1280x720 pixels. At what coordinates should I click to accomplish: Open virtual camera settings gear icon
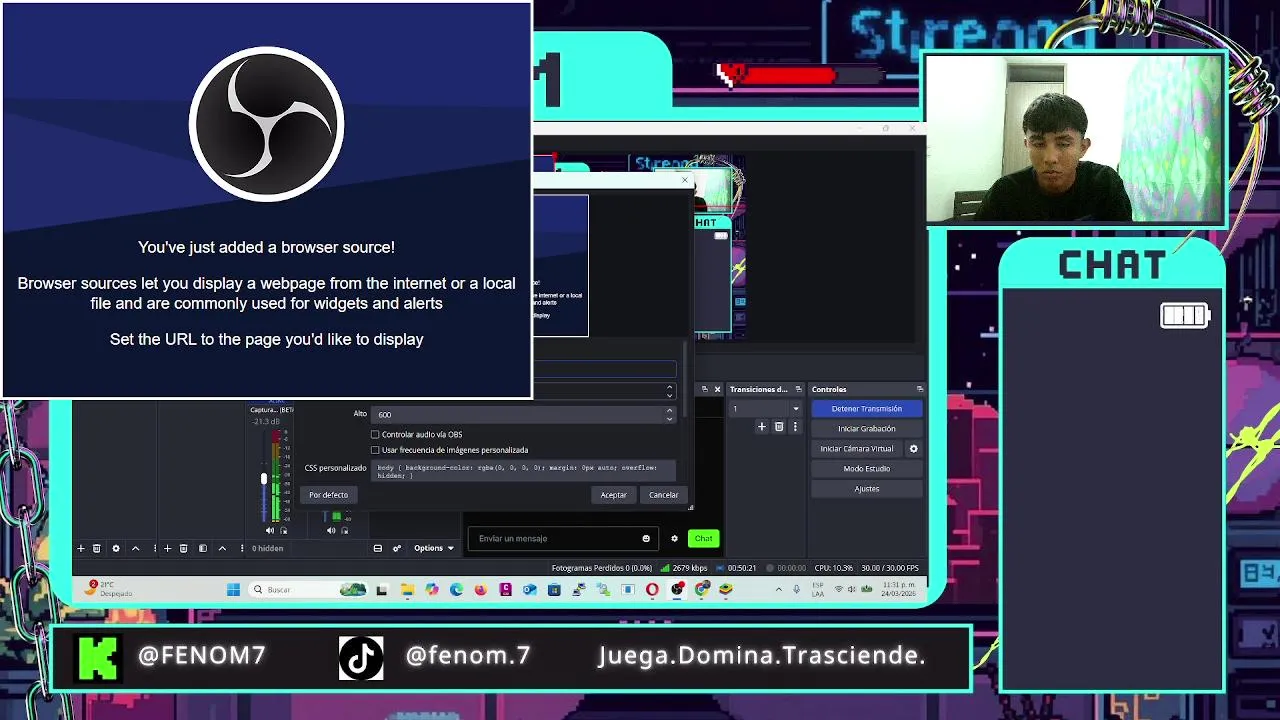point(913,449)
